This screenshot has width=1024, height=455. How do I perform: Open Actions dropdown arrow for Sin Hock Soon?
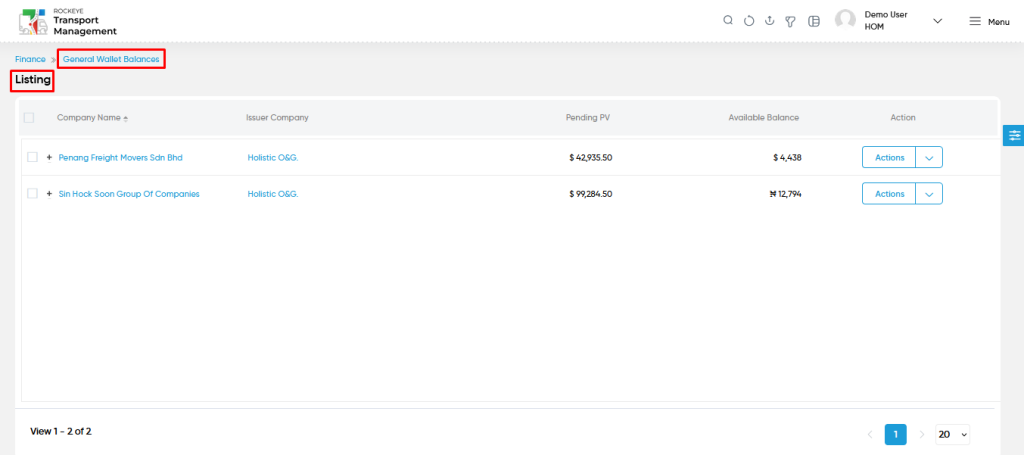point(929,194)
